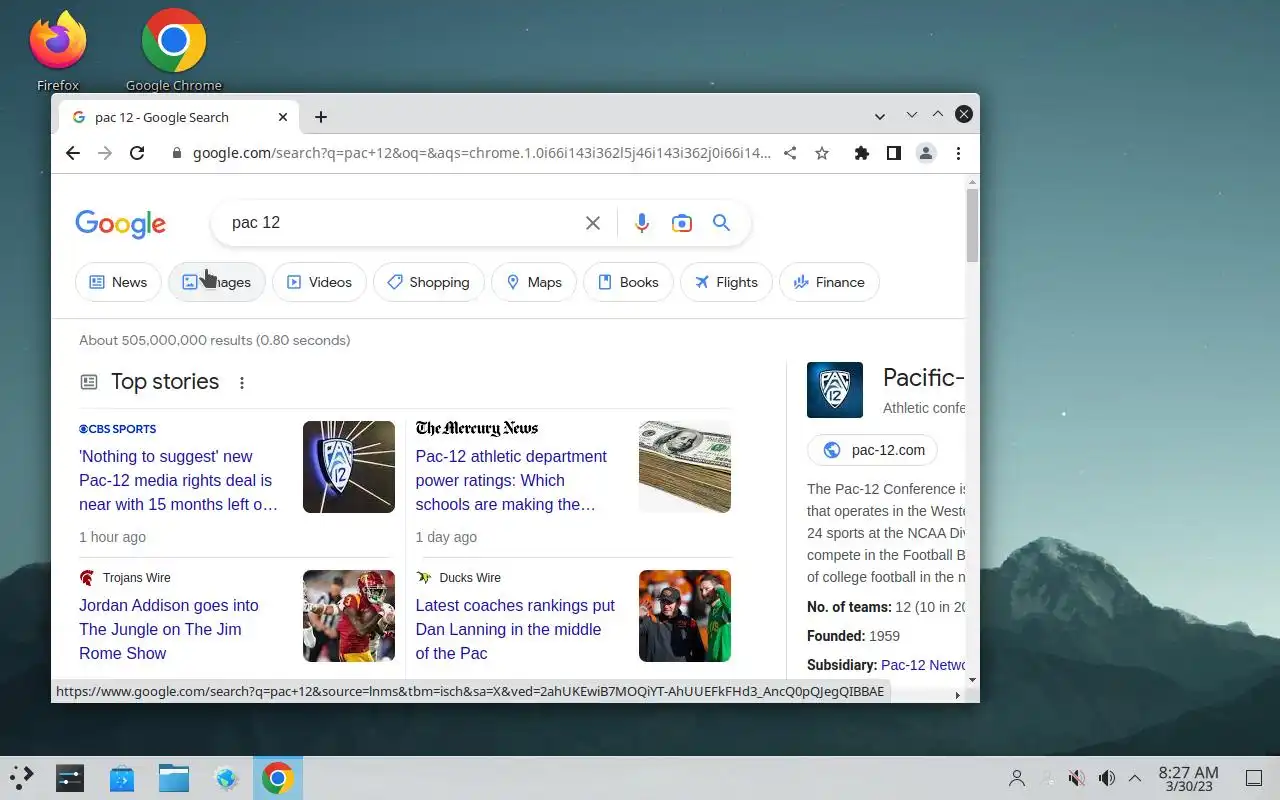
Task: Click the page's vertical scrollbar thumb
Action: [x=972, y=226]
